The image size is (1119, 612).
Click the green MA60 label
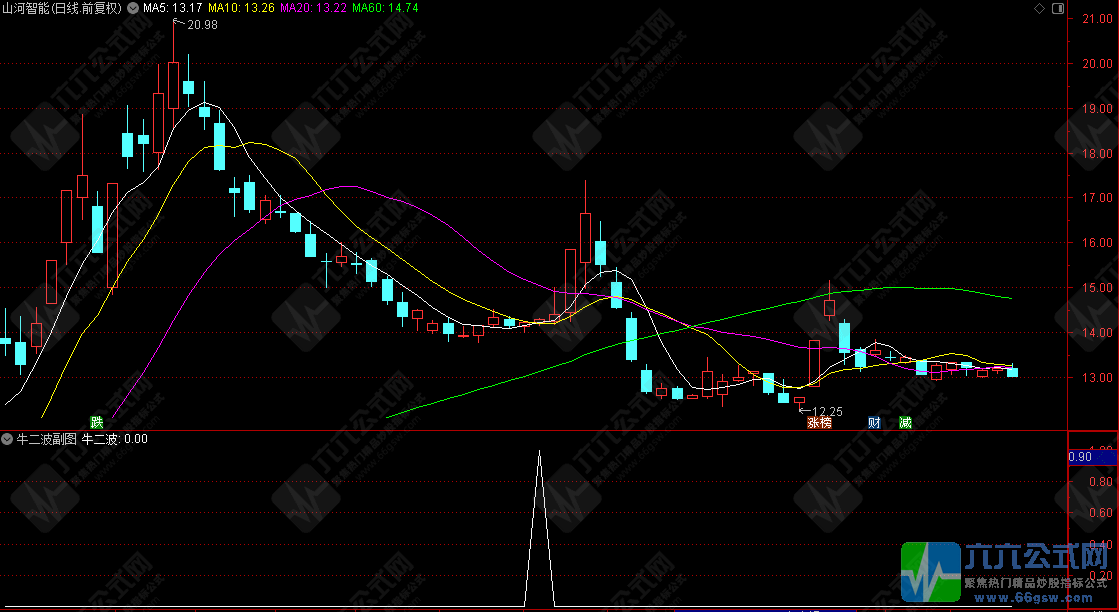[x=385, y=8]
